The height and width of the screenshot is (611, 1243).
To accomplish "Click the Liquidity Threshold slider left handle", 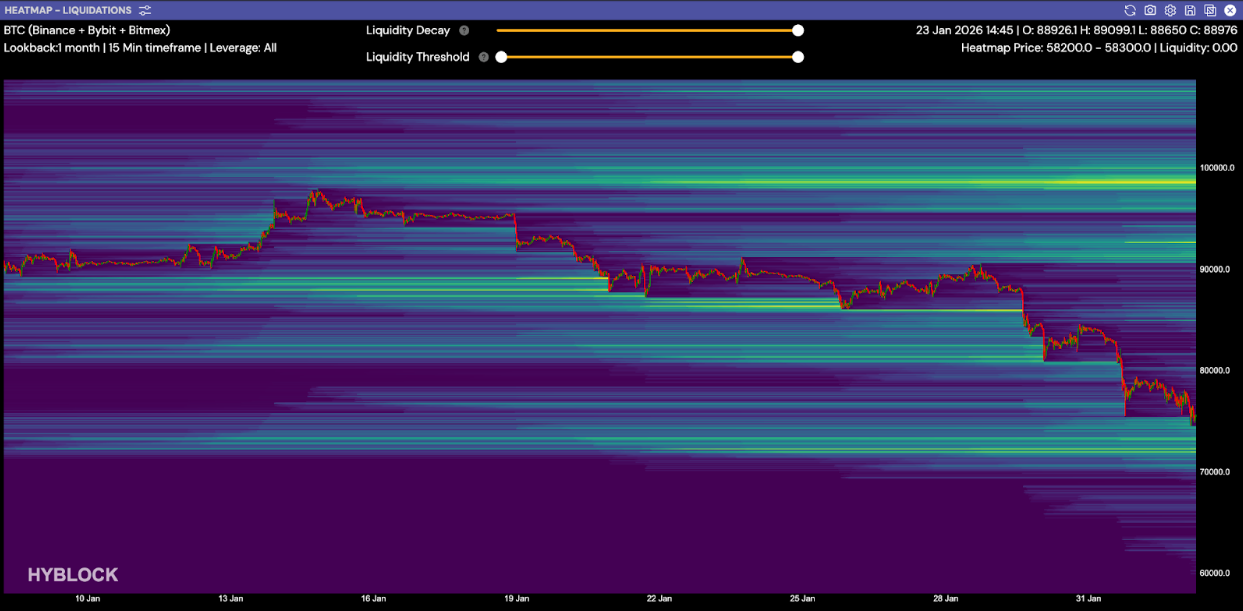I will [501, 57].
